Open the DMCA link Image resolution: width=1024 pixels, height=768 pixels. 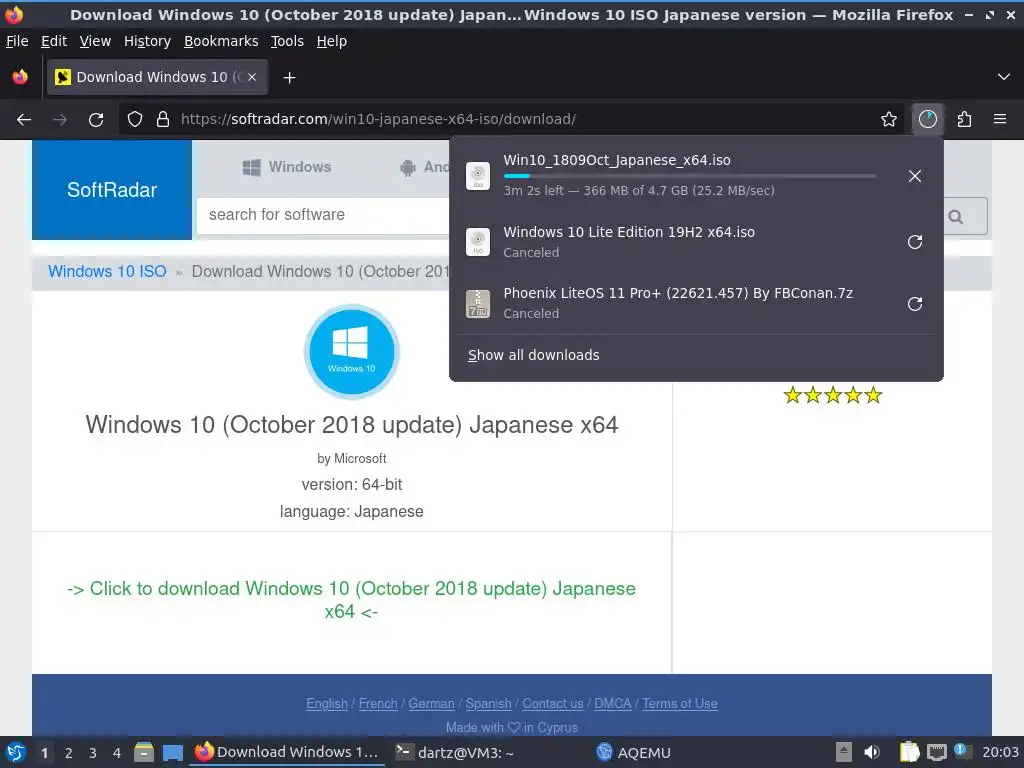[613, 703]
